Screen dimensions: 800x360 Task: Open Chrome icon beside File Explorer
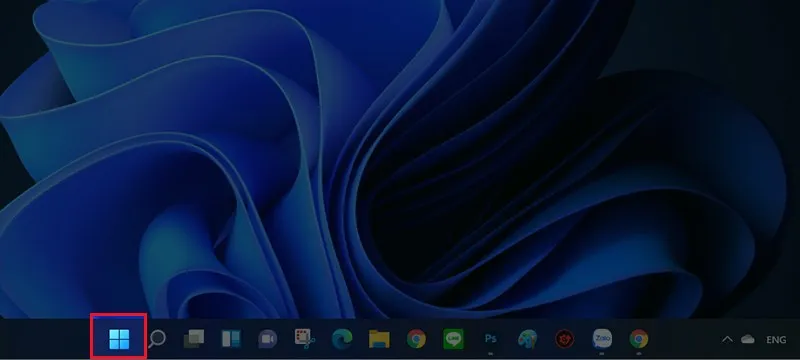[416, 339]
